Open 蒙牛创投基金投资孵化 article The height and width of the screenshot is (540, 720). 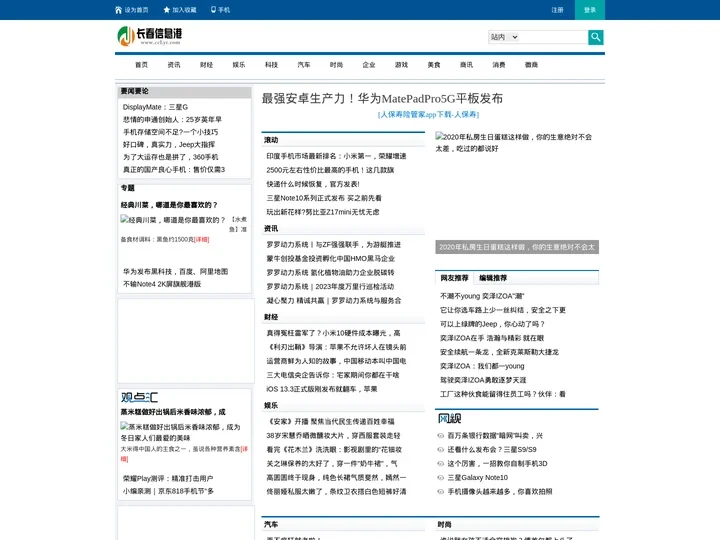(331, 259)
